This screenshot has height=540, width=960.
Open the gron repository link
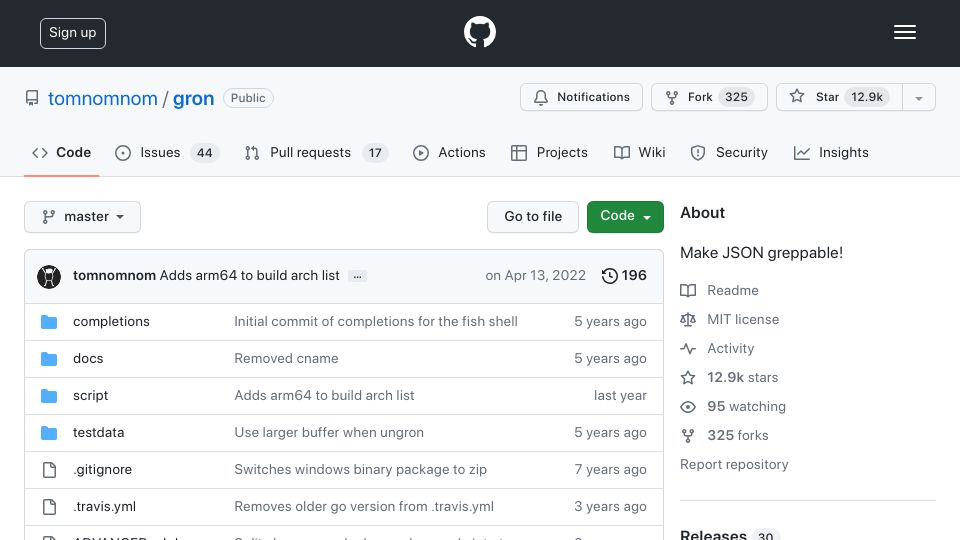(193, 99)
